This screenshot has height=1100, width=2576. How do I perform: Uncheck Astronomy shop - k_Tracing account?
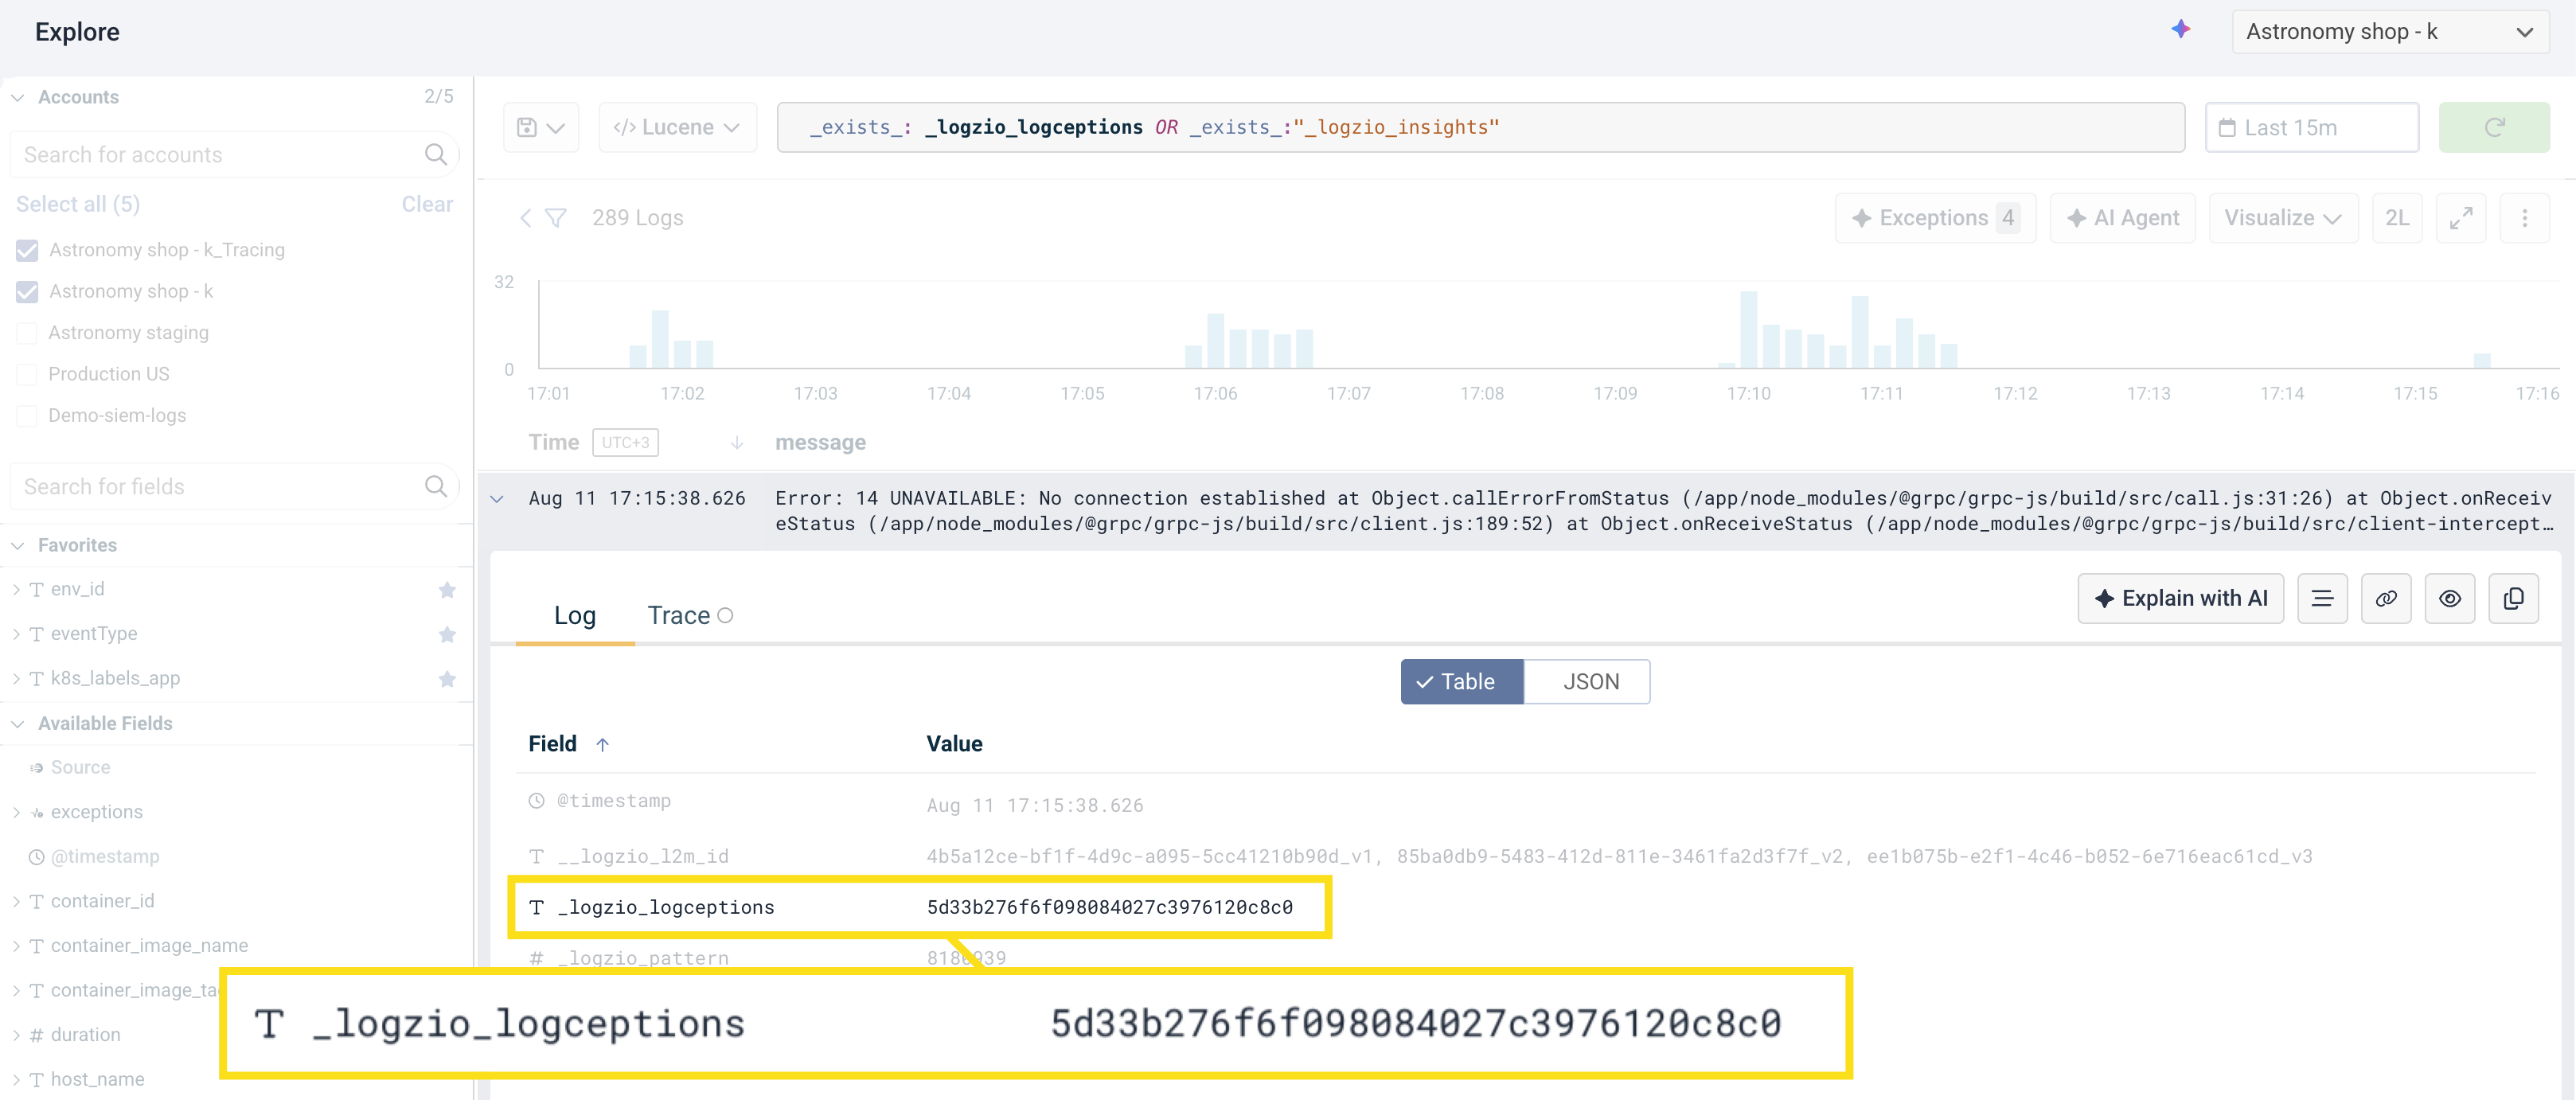point(27,250)
